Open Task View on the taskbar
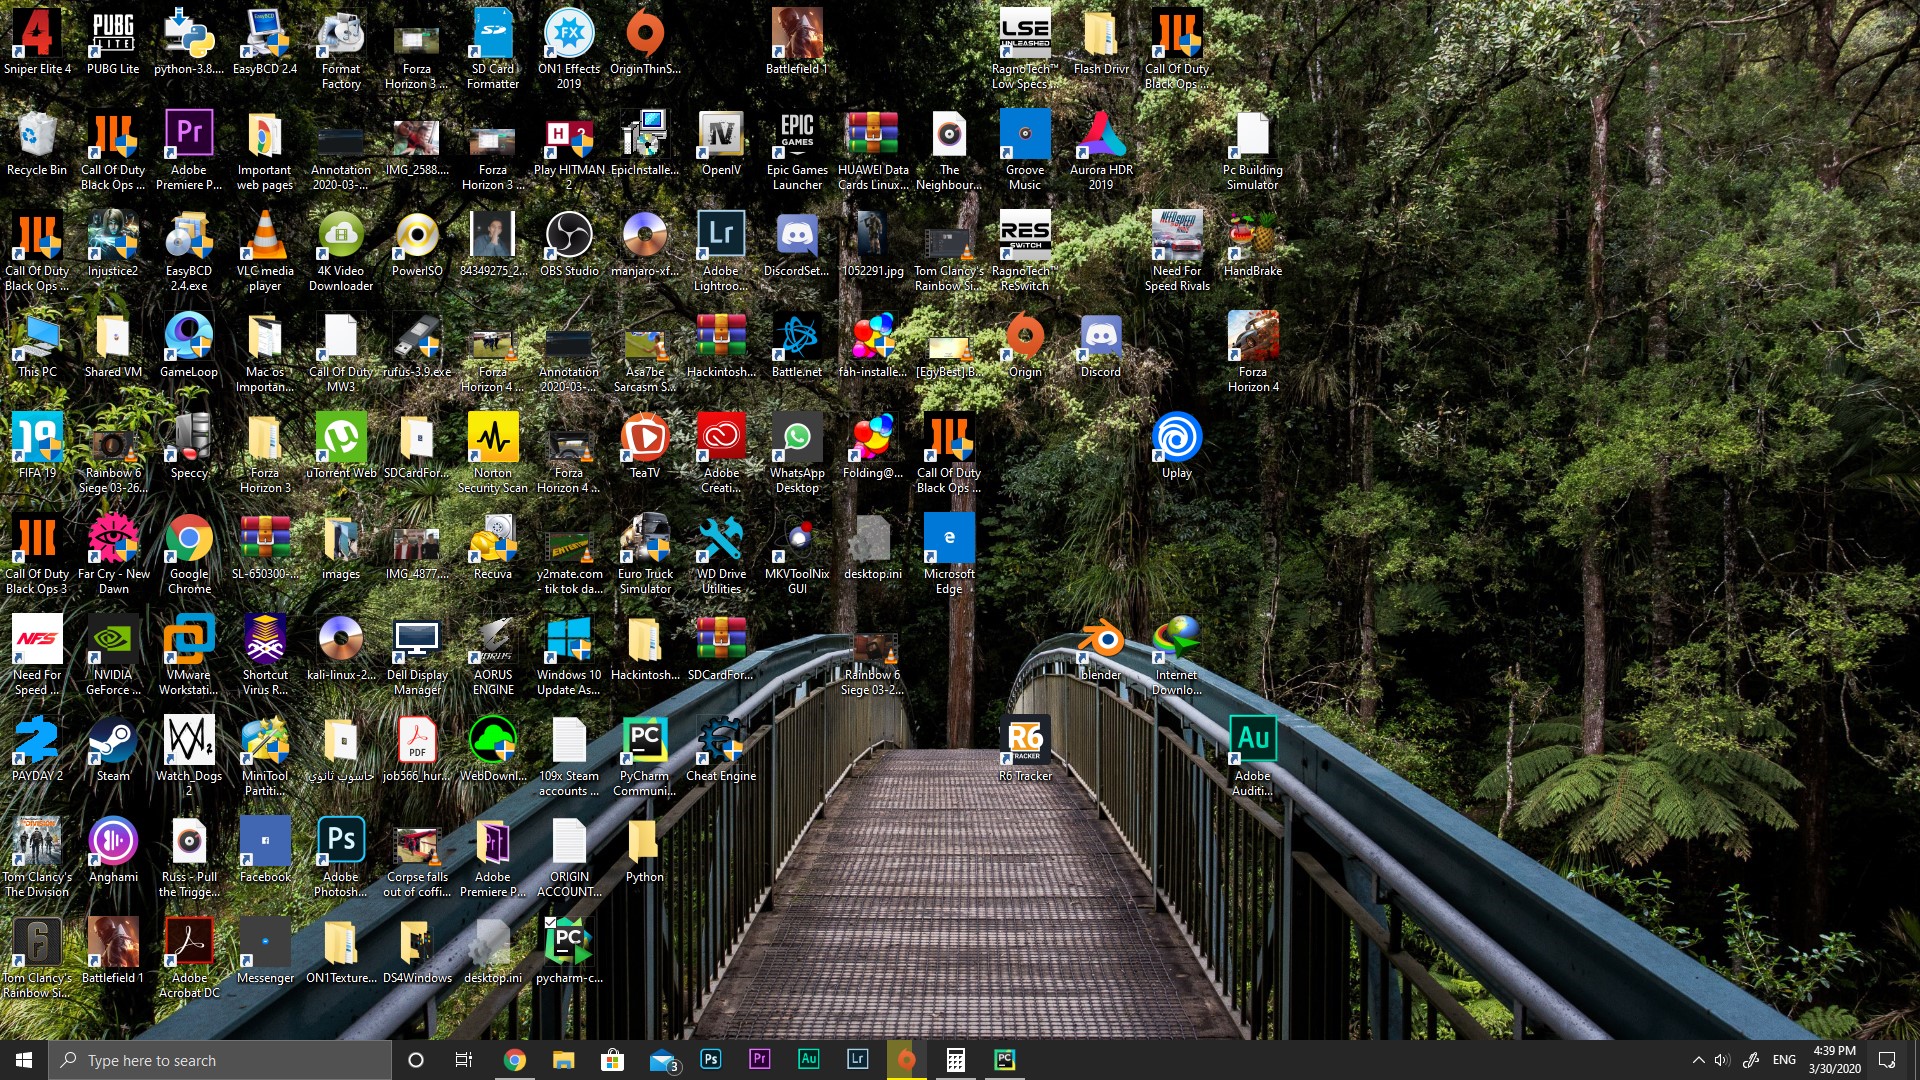Screen dimensions: 1920x1080 click(x=464, y=1060)
